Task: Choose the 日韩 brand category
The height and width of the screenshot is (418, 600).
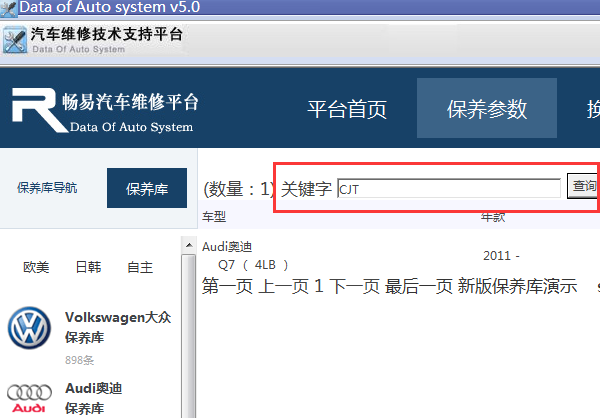Action: (x=88, y=267)
